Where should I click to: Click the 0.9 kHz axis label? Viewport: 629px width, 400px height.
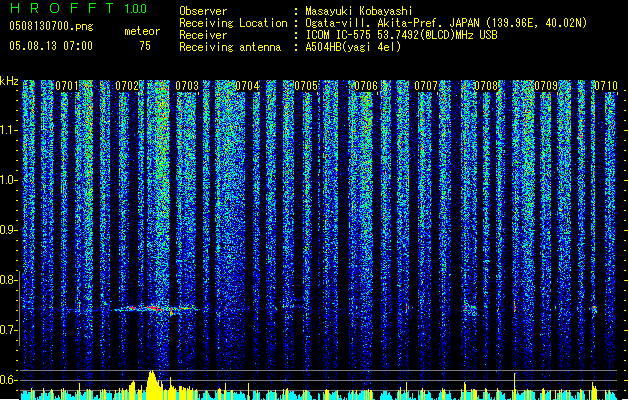(x=9, y=230)
